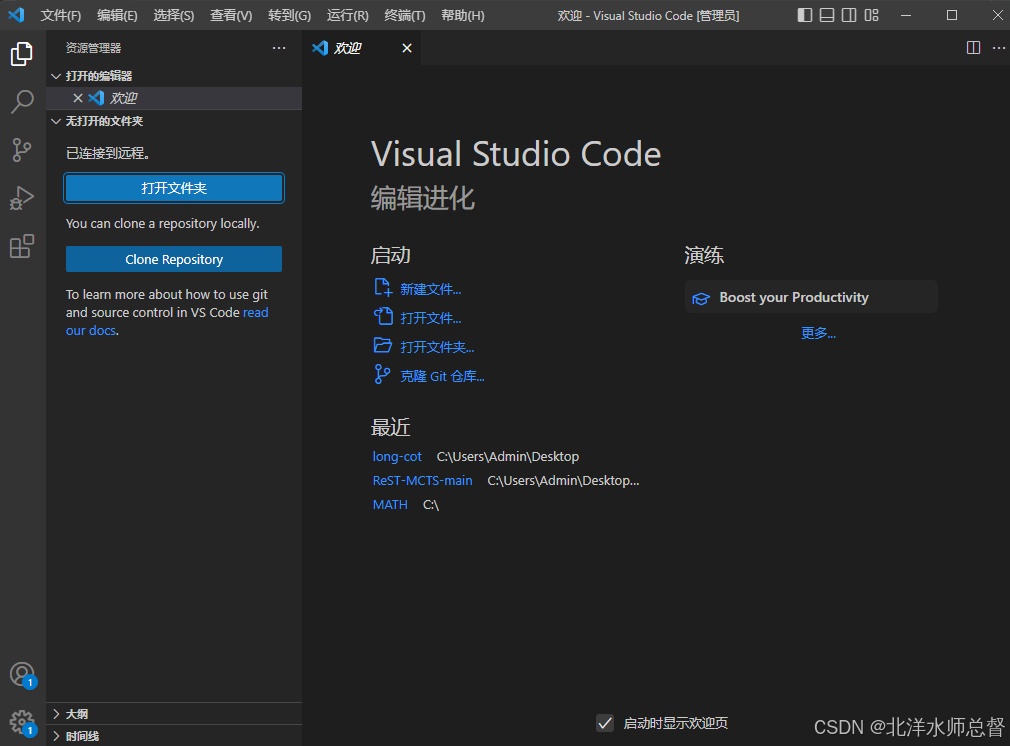The image size is (1010, 746).
Task: Open the Explorer view in activity bar
Action: [22, 53]
